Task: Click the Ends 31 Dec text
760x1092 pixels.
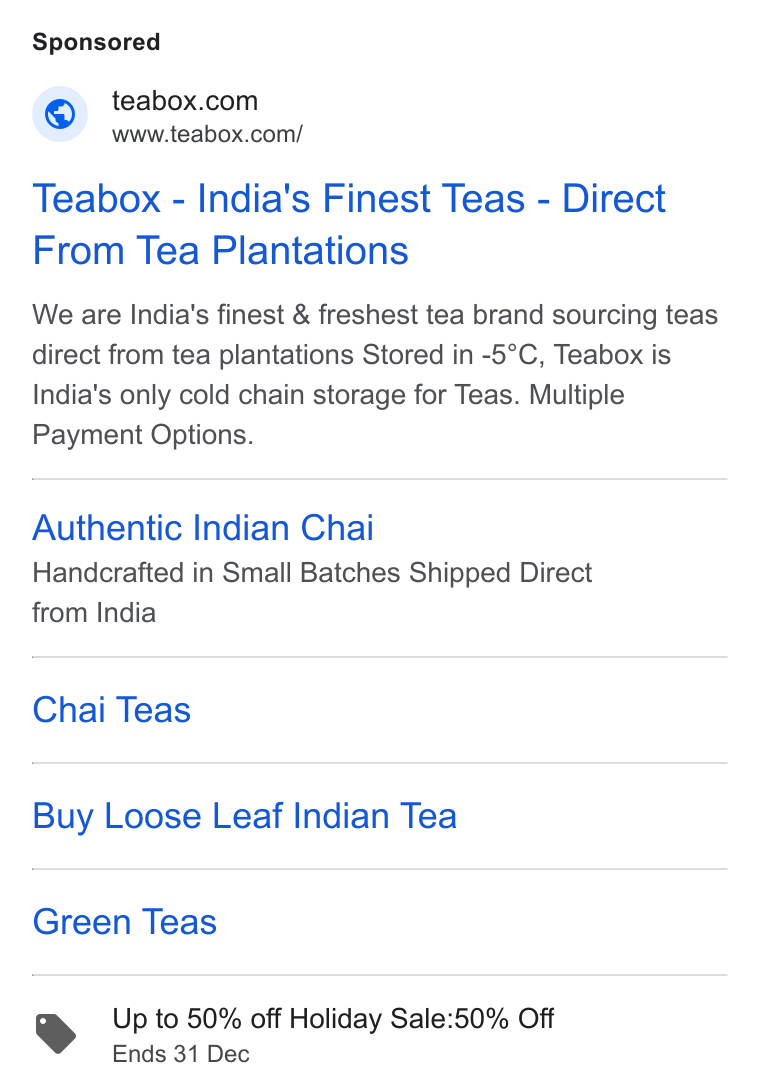Action: (x=181, y=1054)
